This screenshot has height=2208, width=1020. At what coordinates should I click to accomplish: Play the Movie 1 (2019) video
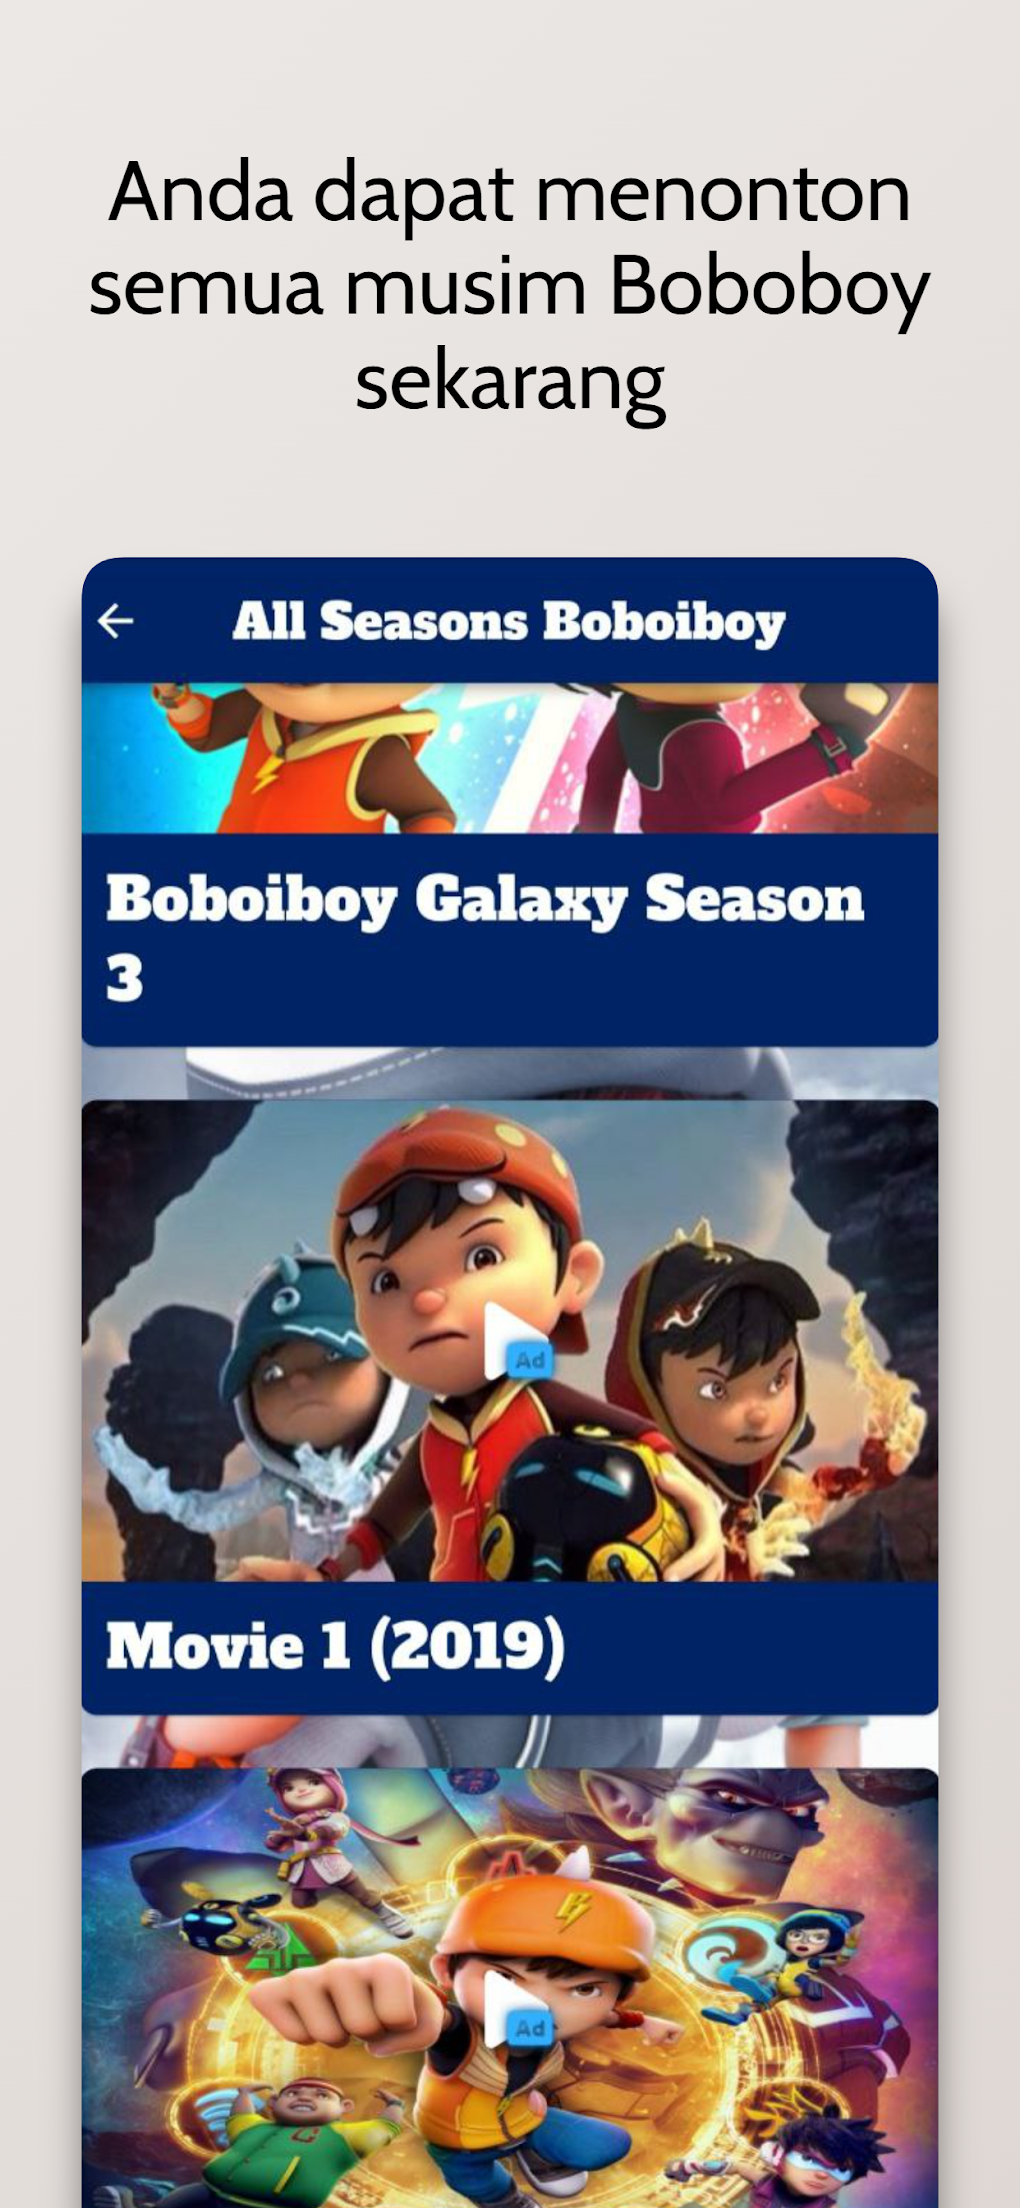click(510, 1341)
